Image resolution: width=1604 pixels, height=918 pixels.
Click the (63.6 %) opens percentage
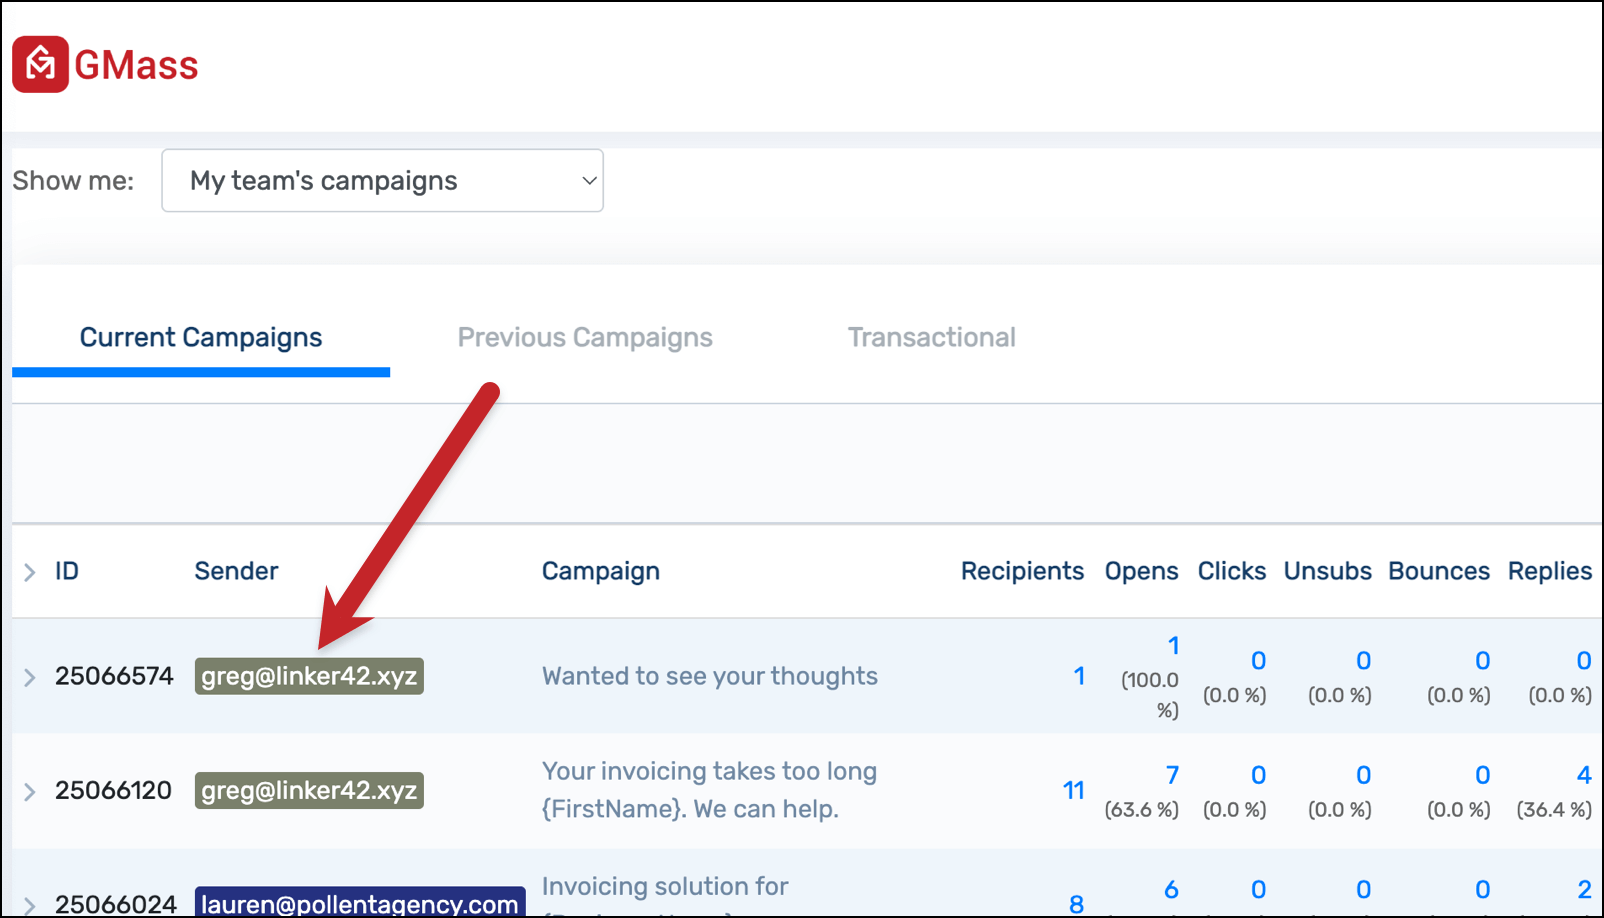coord(1141,810)
